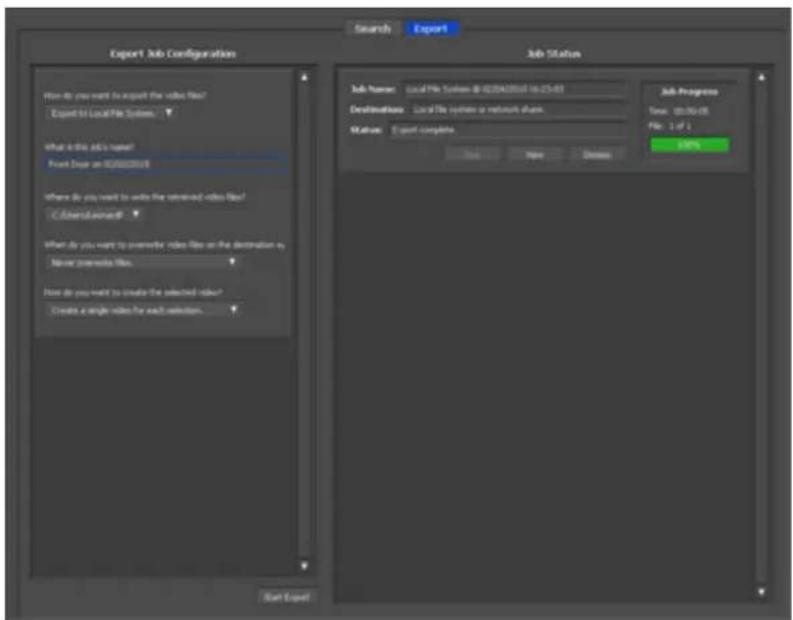The image size is (793, 620).
Task: Click the 'Export Job Configuration' heading
Action: 173,54
